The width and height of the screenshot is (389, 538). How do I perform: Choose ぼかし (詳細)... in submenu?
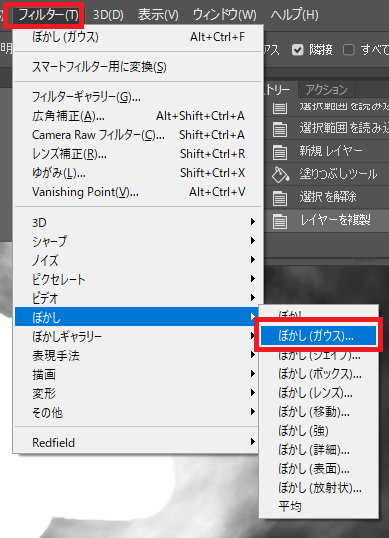(319, 449)
